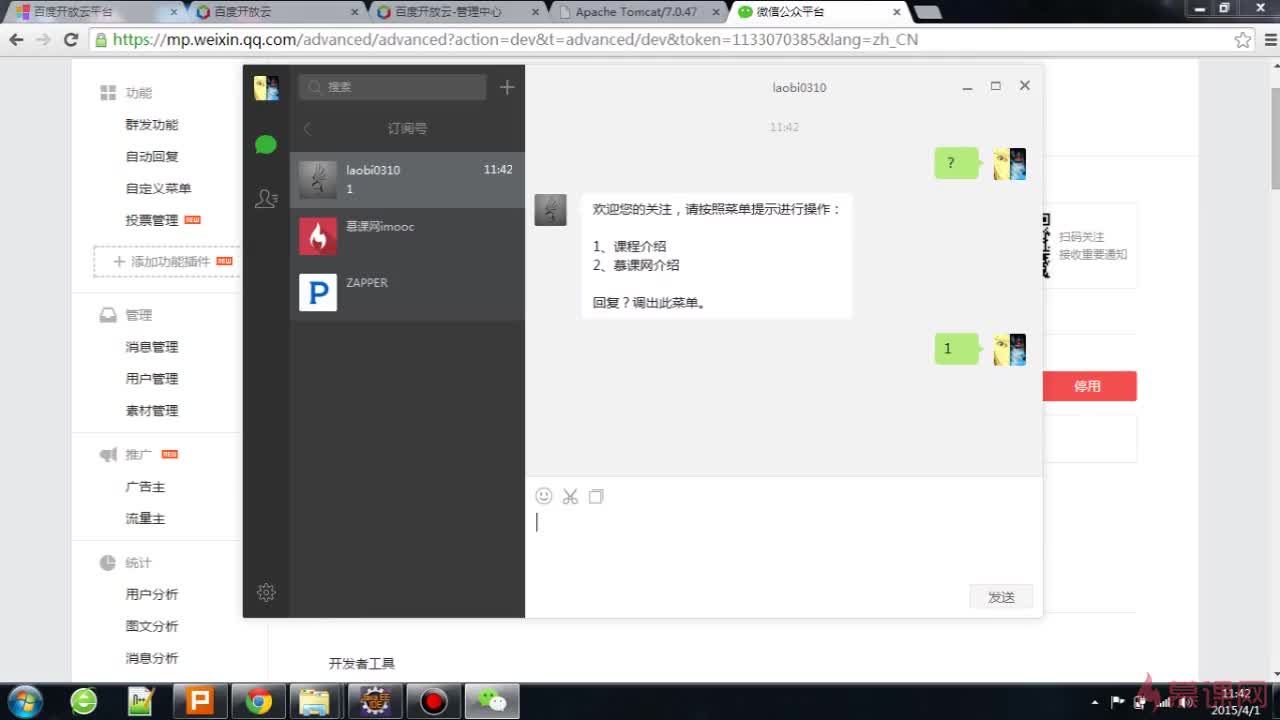Open the Windows Start button

point(26,700)
